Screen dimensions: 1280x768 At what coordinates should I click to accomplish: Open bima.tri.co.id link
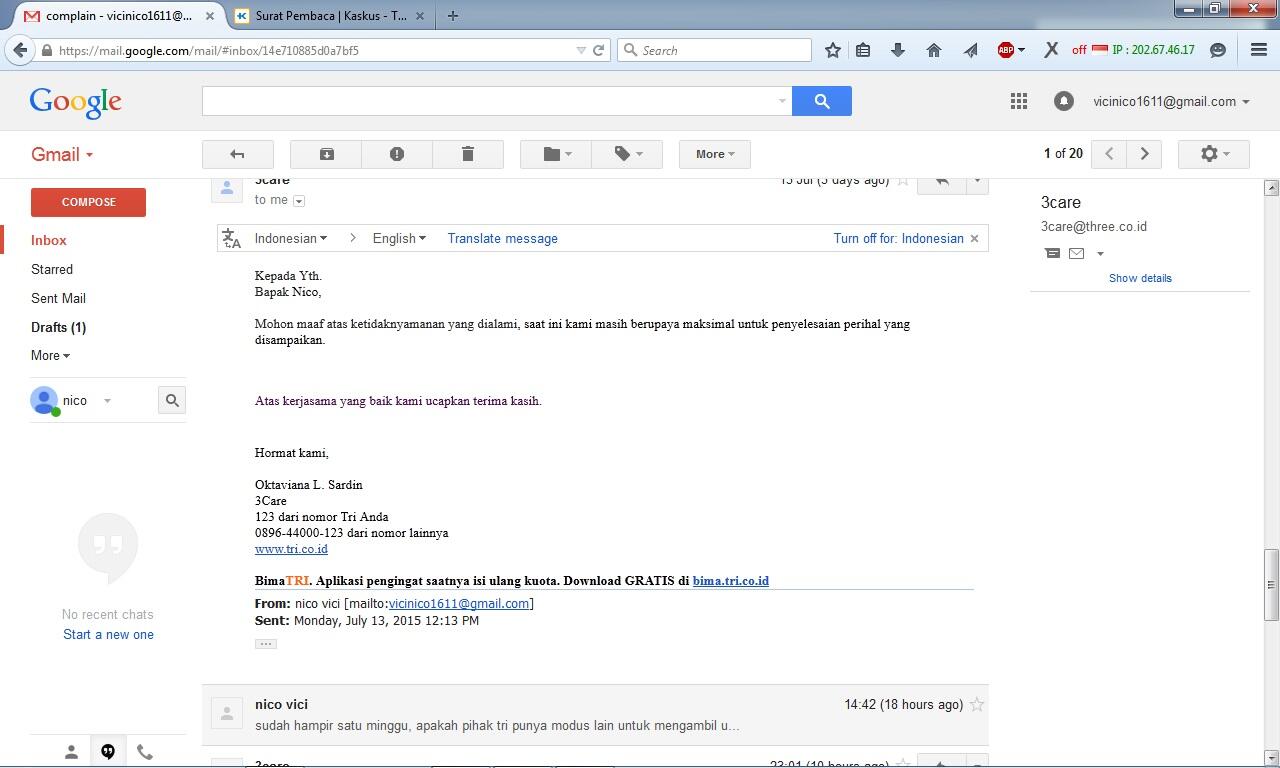point(731,580)
